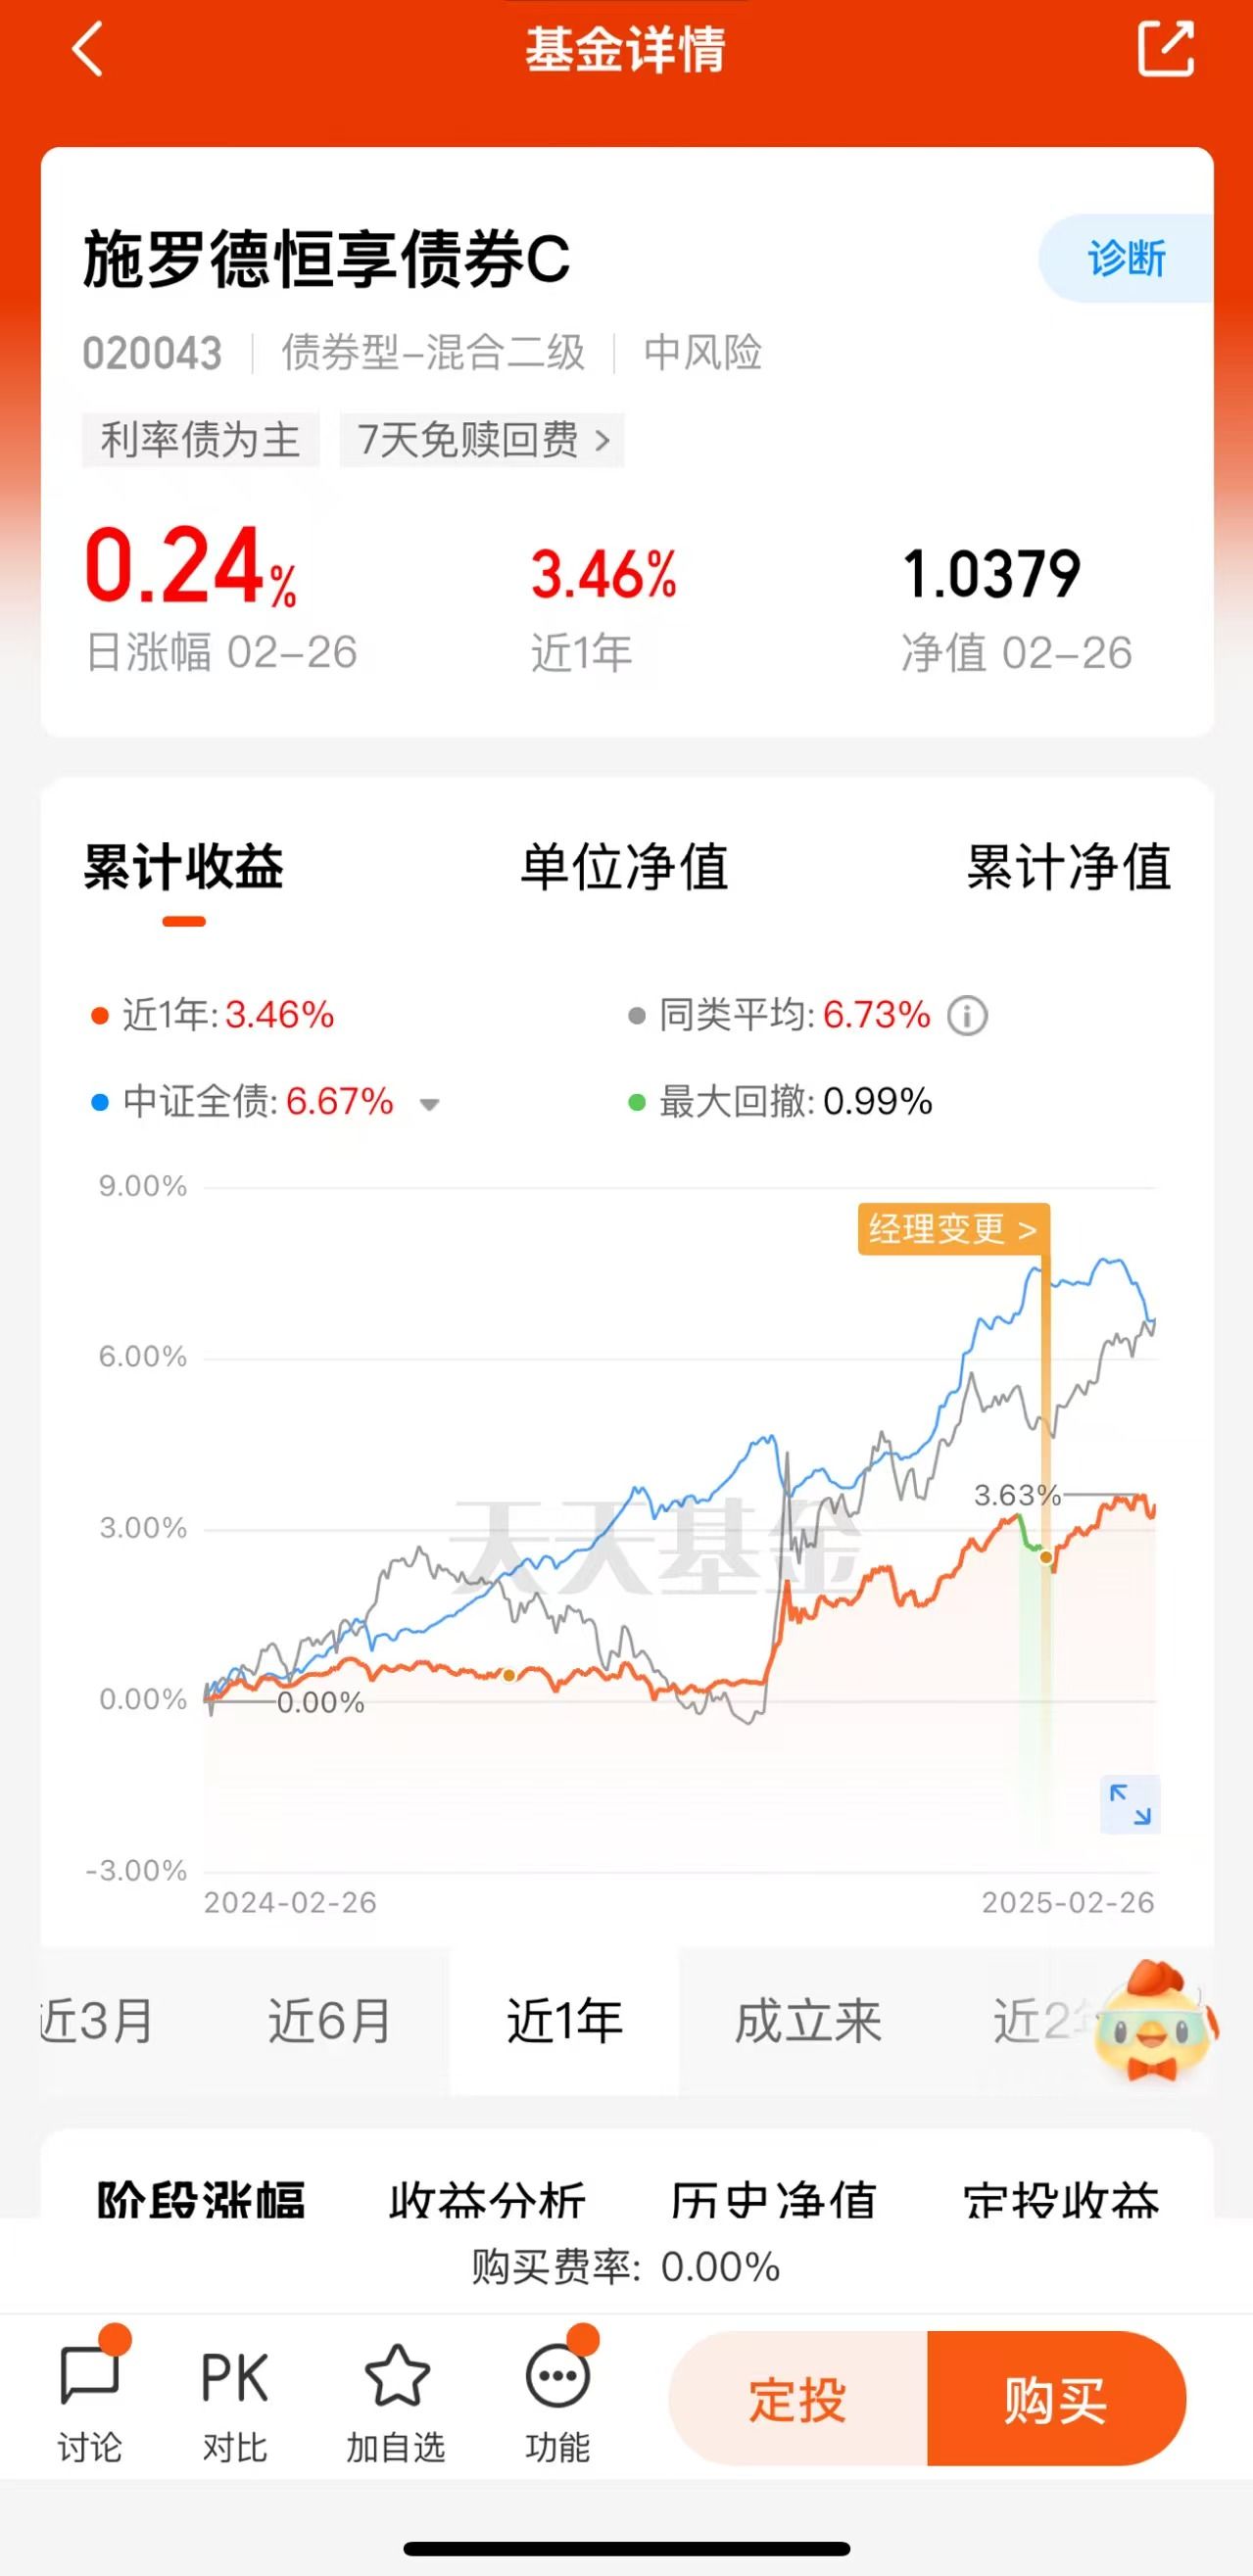Tap the 定投 auto-invest button

click(x=798, y=2399)
